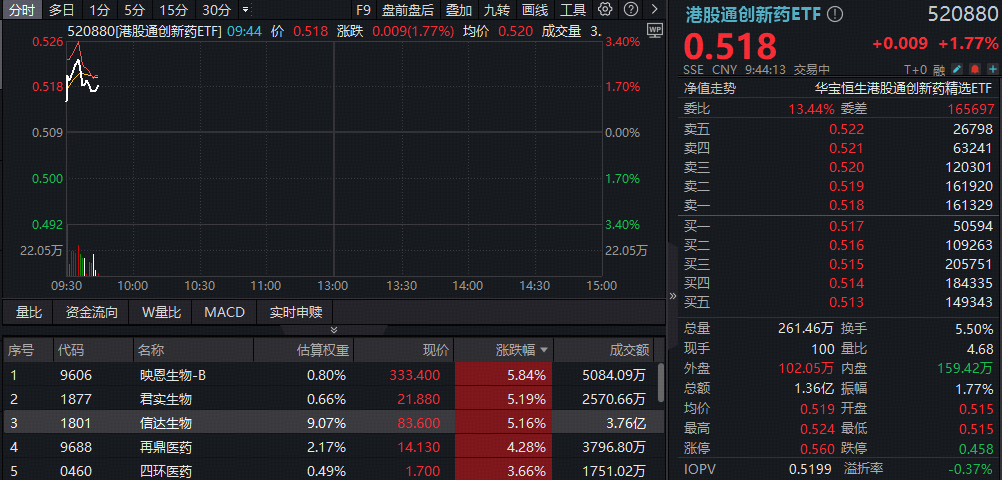Select the 分时 chart tab
Viewport: 1002px width, 480px height.
pyautogui.click(x=21, y=10)
